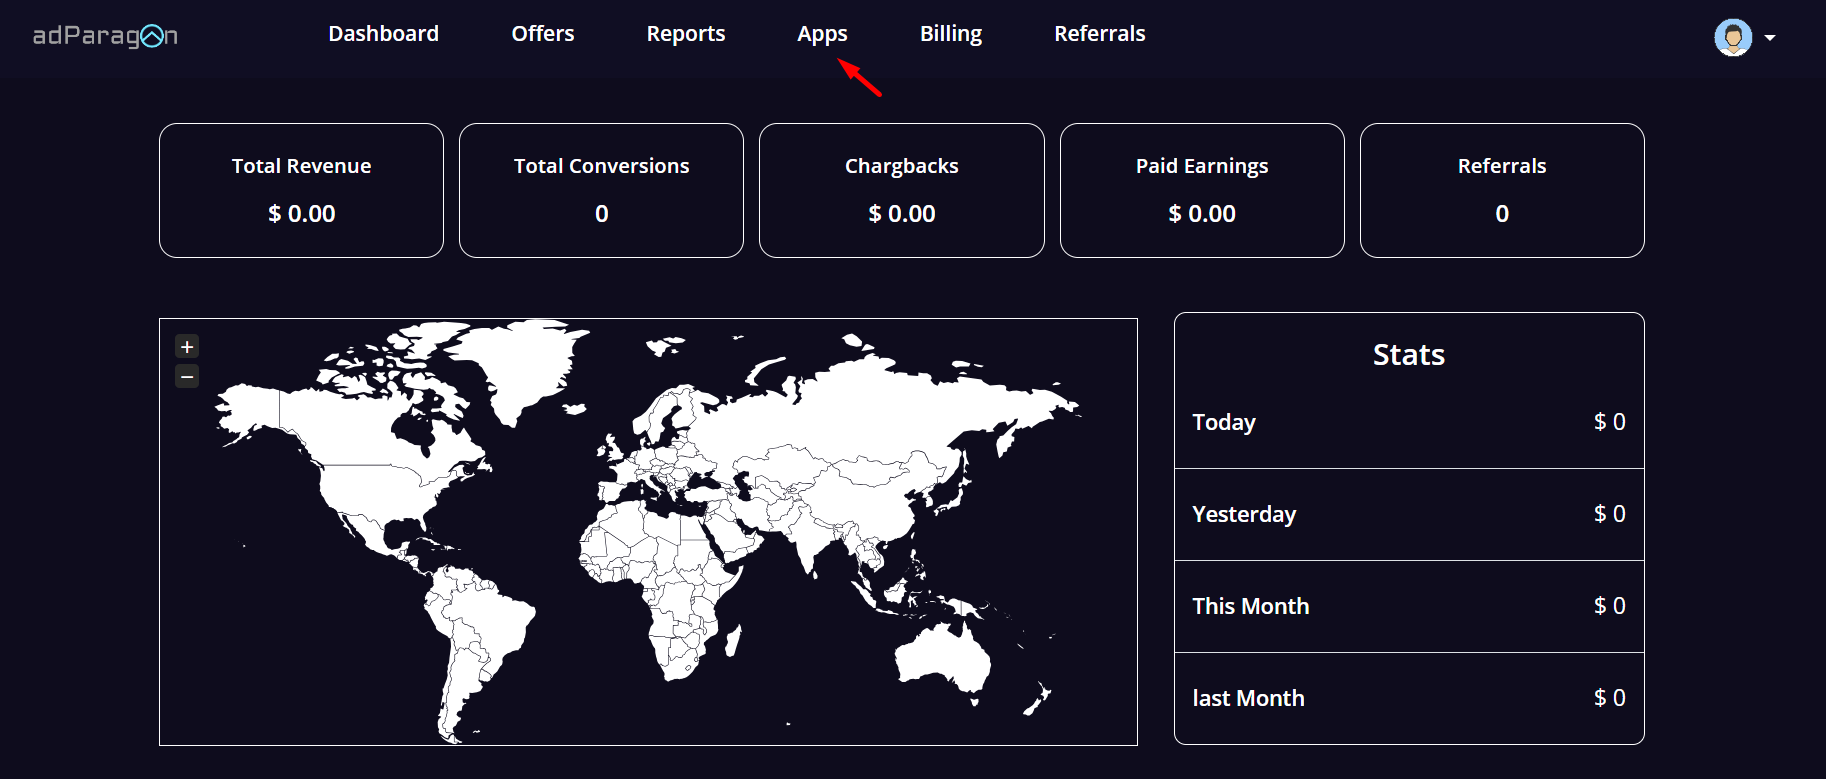Go to the Offers page
The image size is (1826, 779).
pyautogui.click(x=542, y=34)
